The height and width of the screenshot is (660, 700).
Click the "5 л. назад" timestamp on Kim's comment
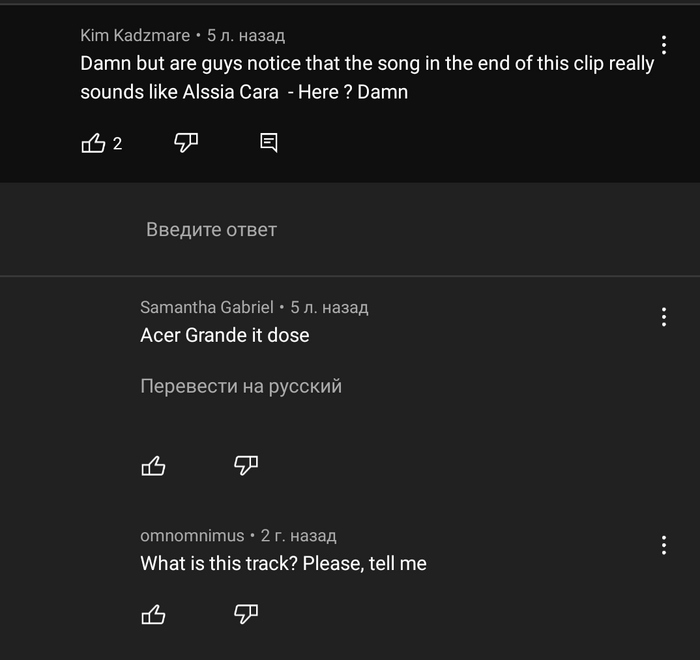coord(246,35)
